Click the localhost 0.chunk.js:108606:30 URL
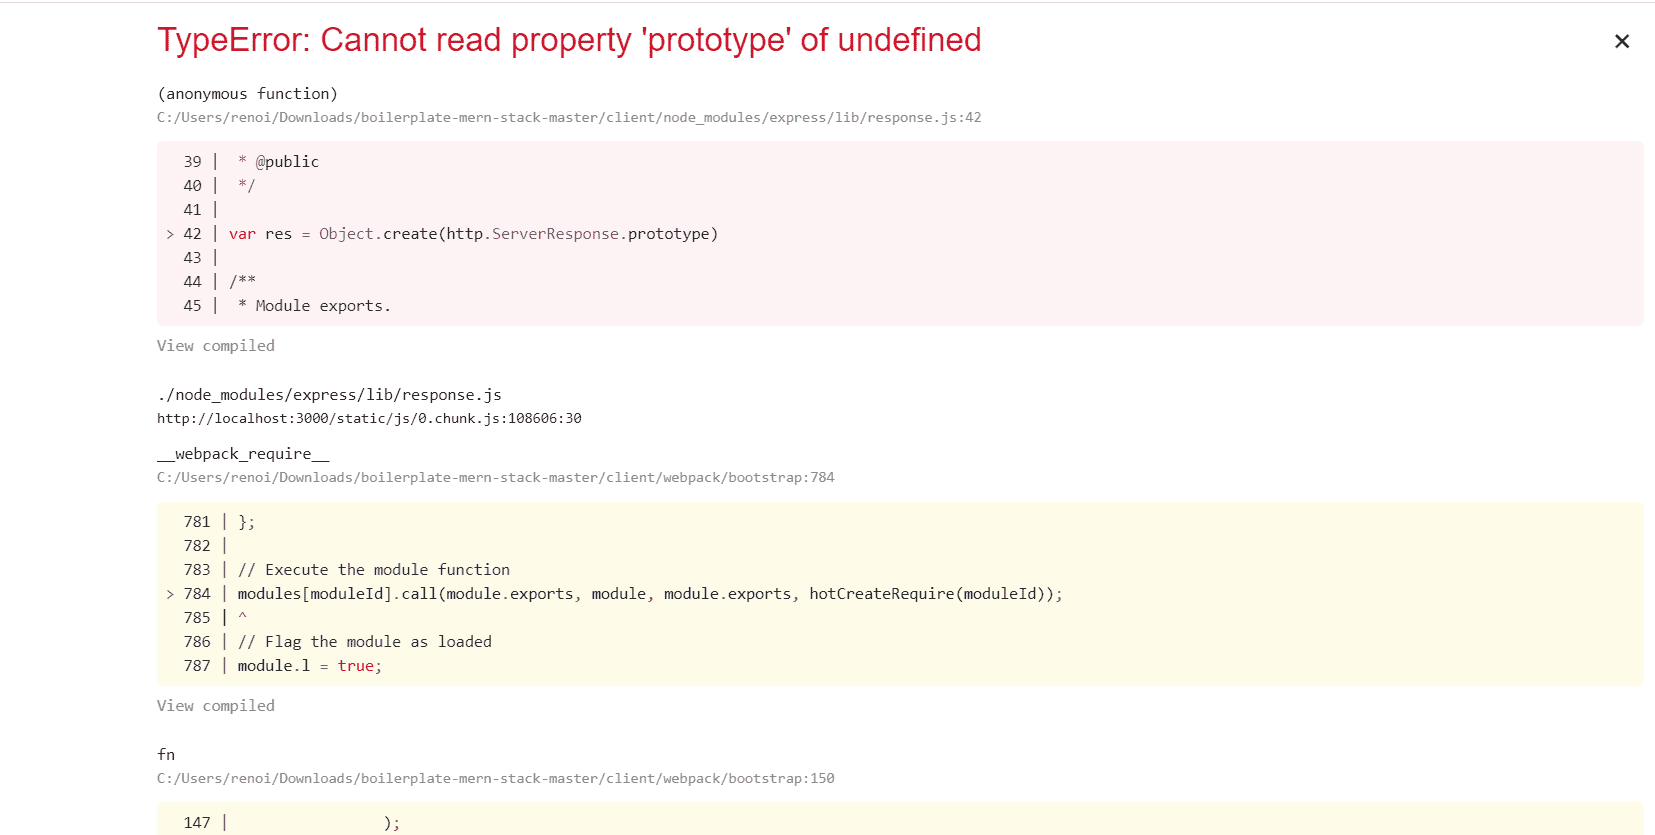The image size is (1655, 835). tap(369, 419)
